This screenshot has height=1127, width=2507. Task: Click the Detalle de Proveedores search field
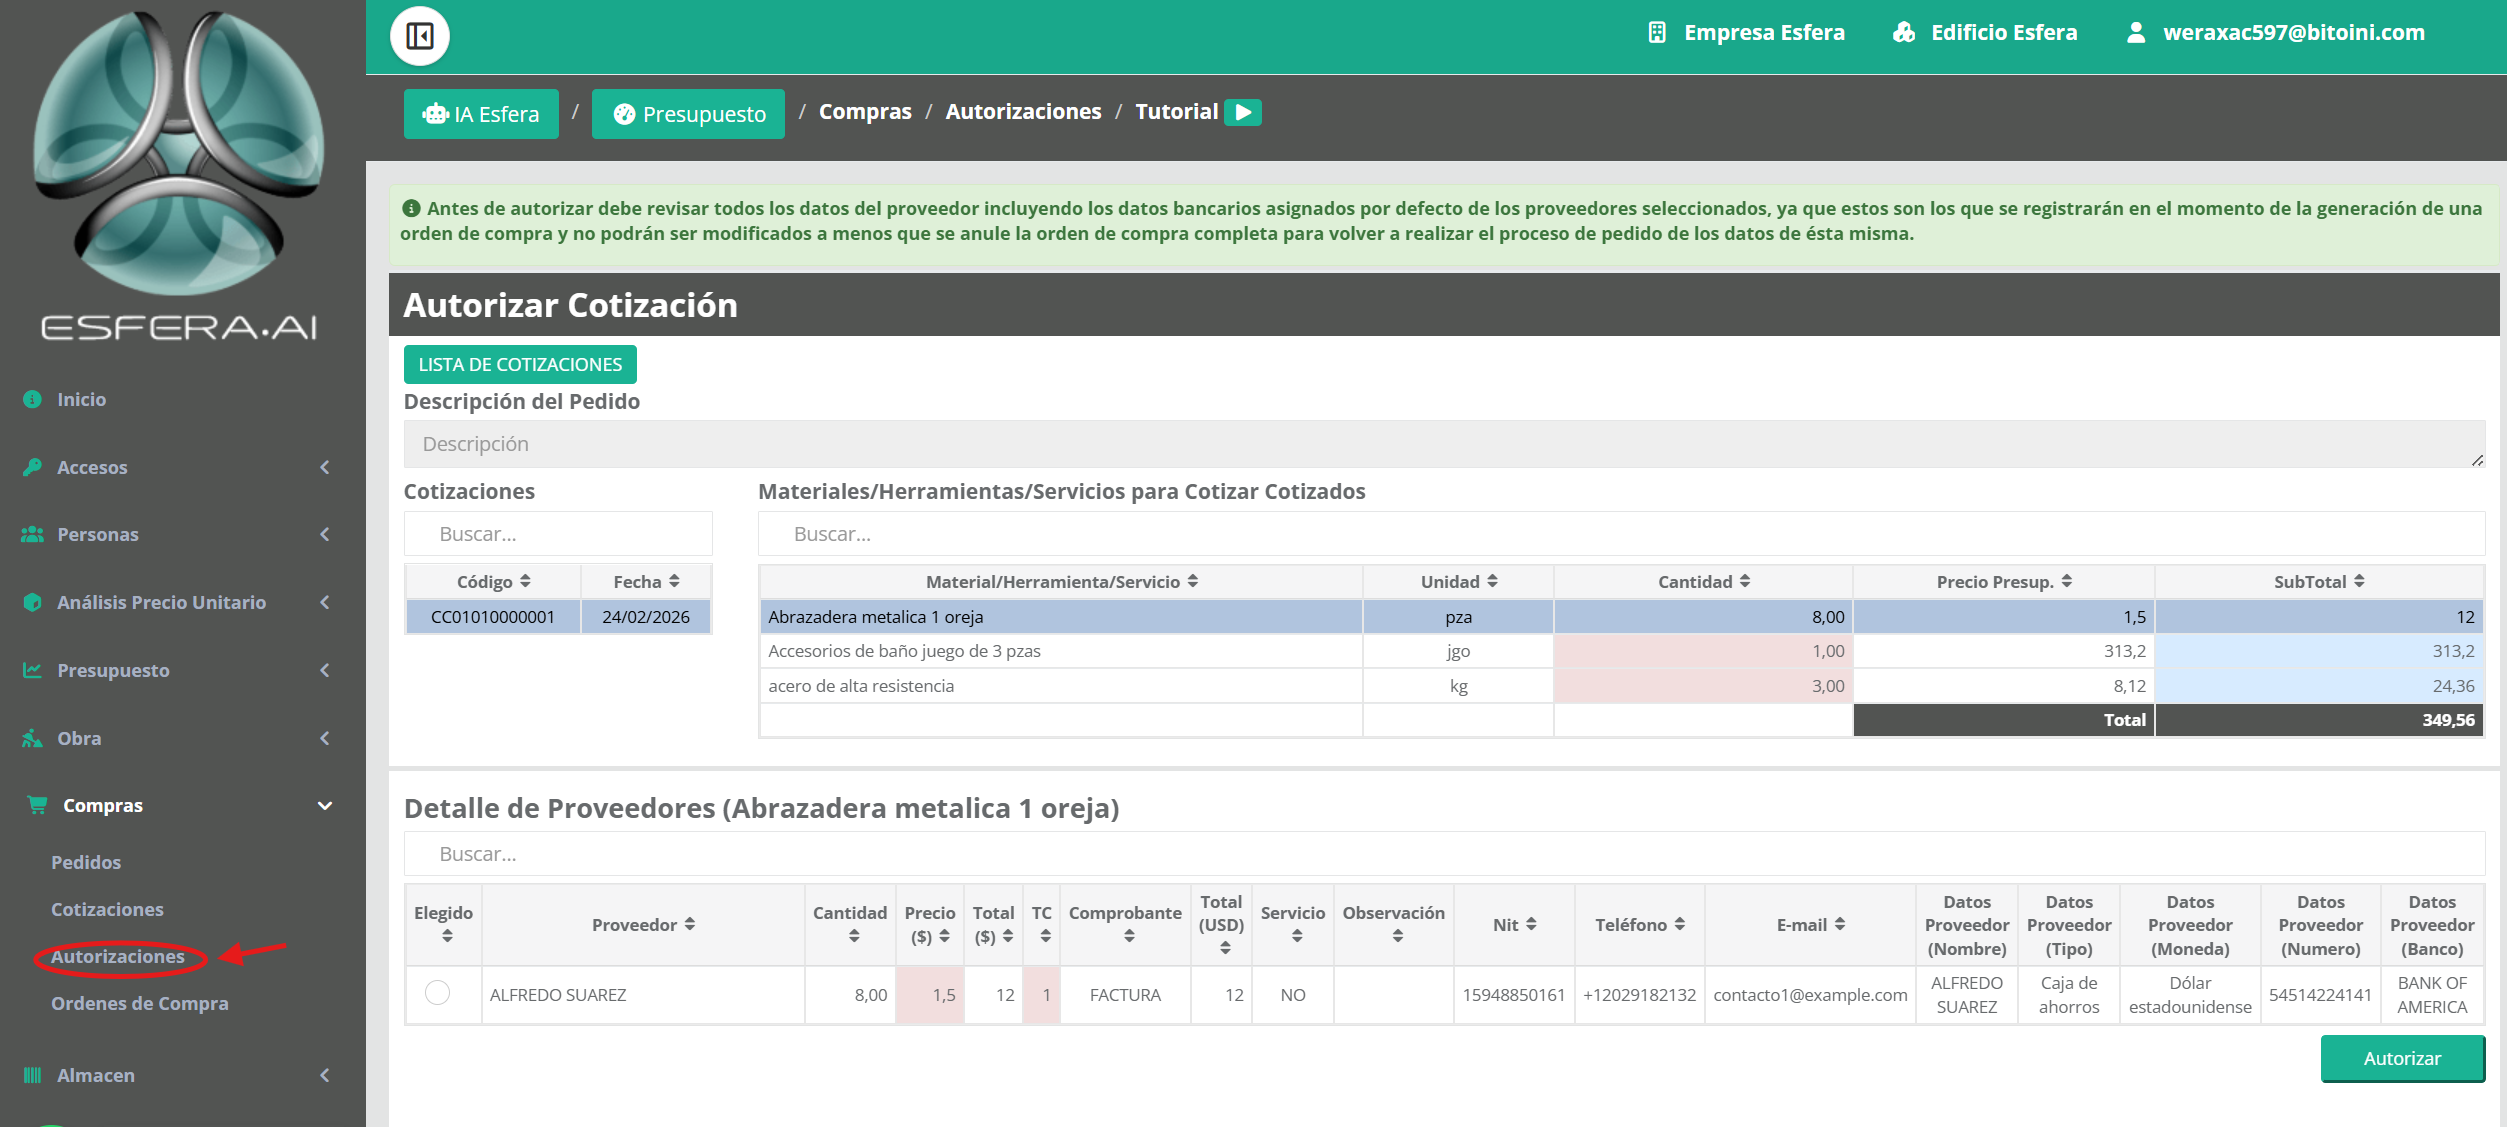1444,854
